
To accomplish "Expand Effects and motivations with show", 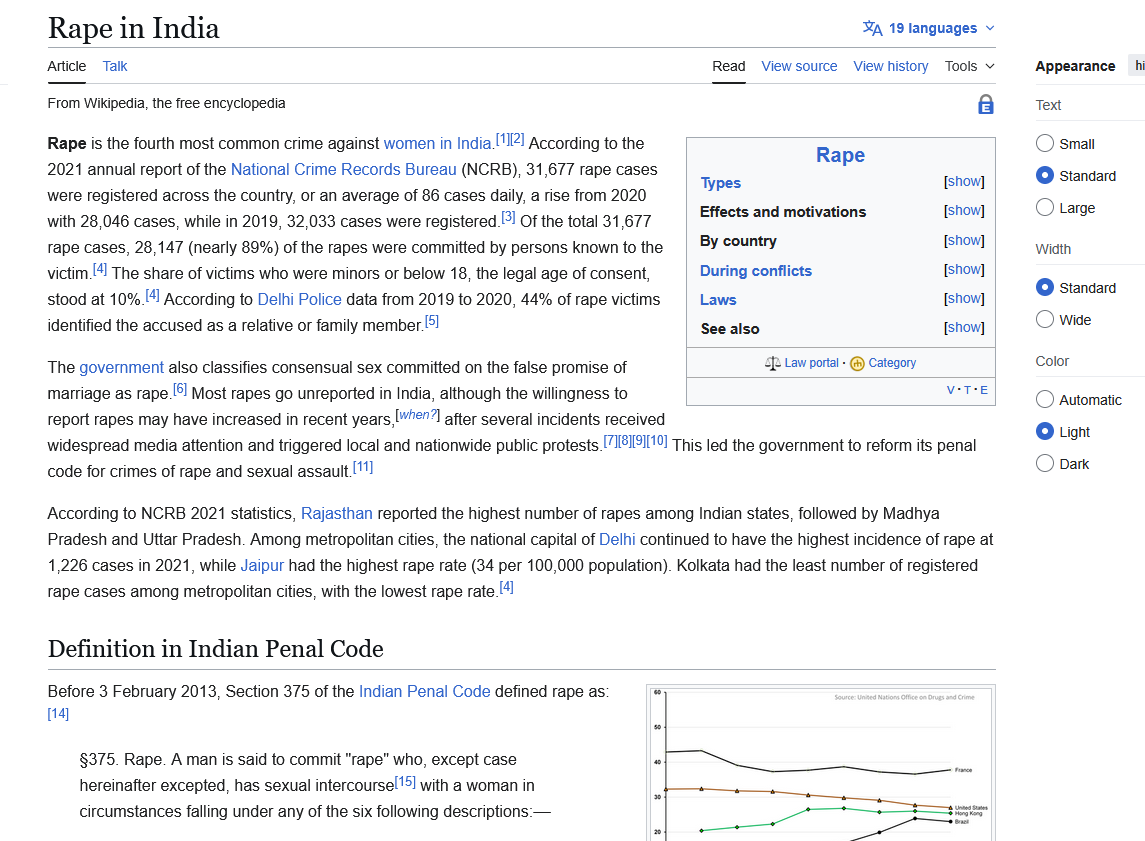I will click(964, 210).
